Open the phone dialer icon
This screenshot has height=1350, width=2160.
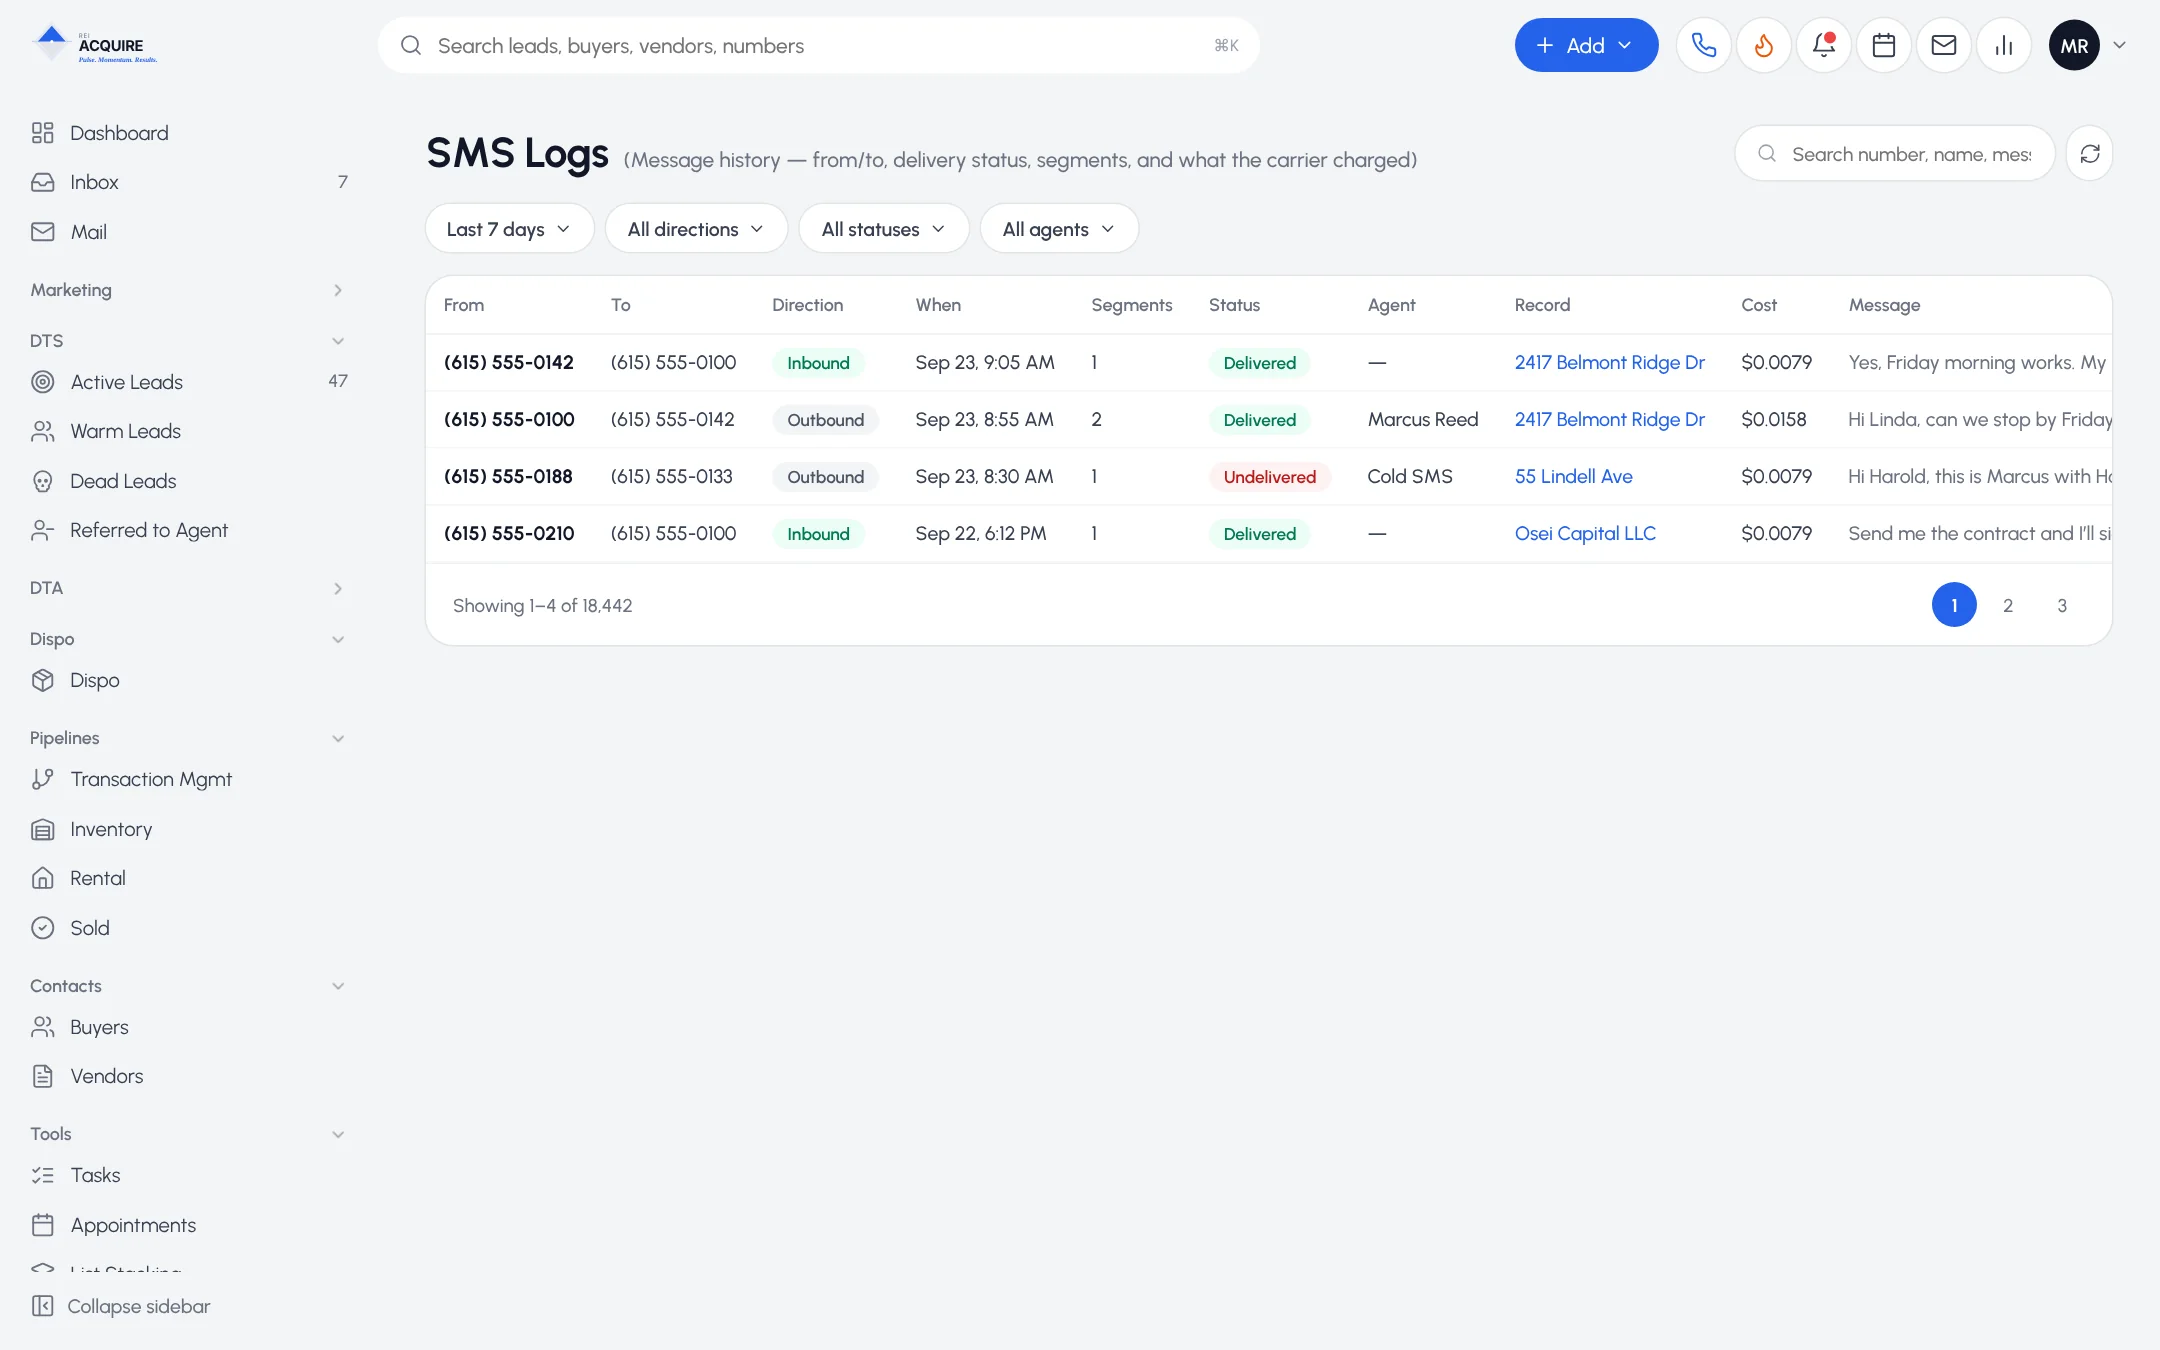click(x=1703, y=45)
